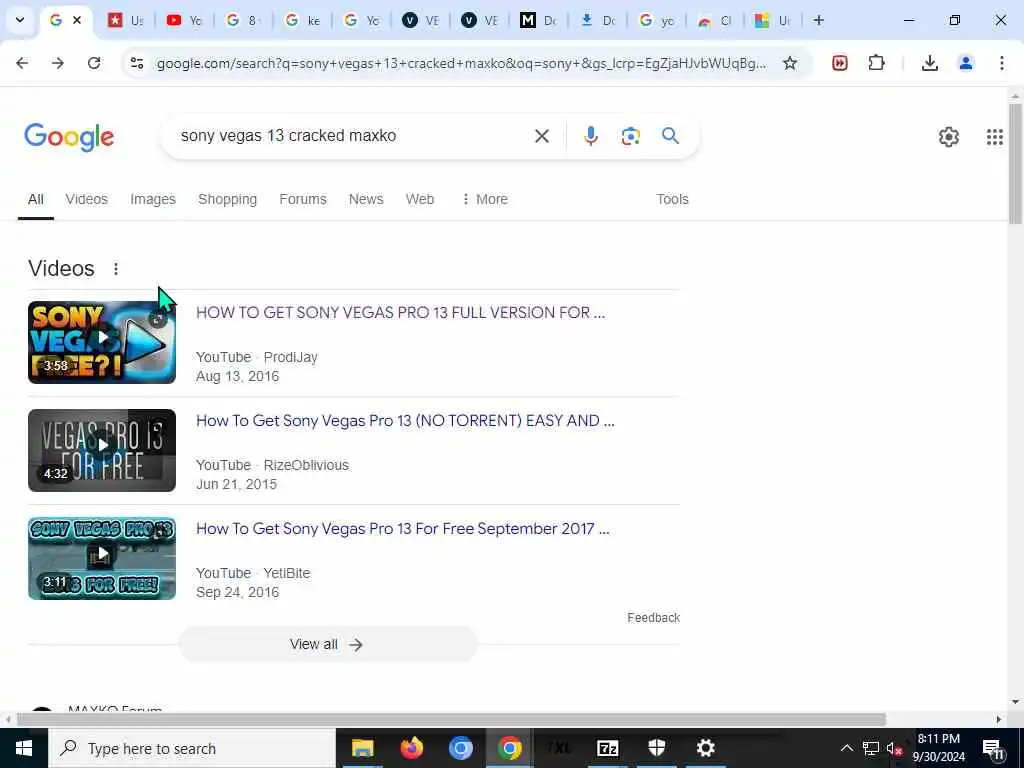Open 'Sony Vegas Pro 13 For Free September 2017' link
The image size is (1024, 768).
coord(402,528)
